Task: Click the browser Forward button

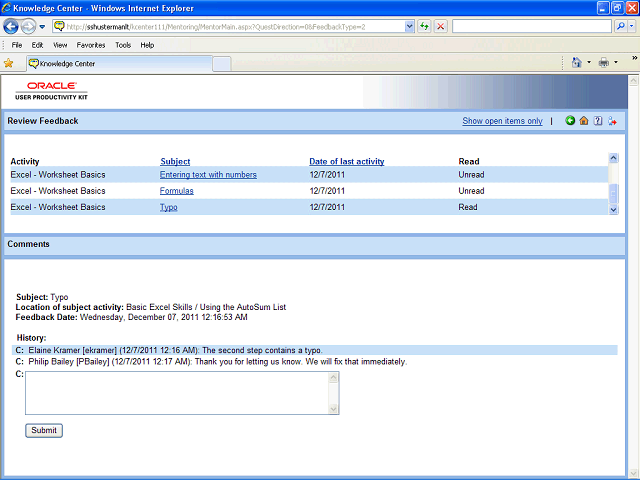Action: tap(28, 27)
